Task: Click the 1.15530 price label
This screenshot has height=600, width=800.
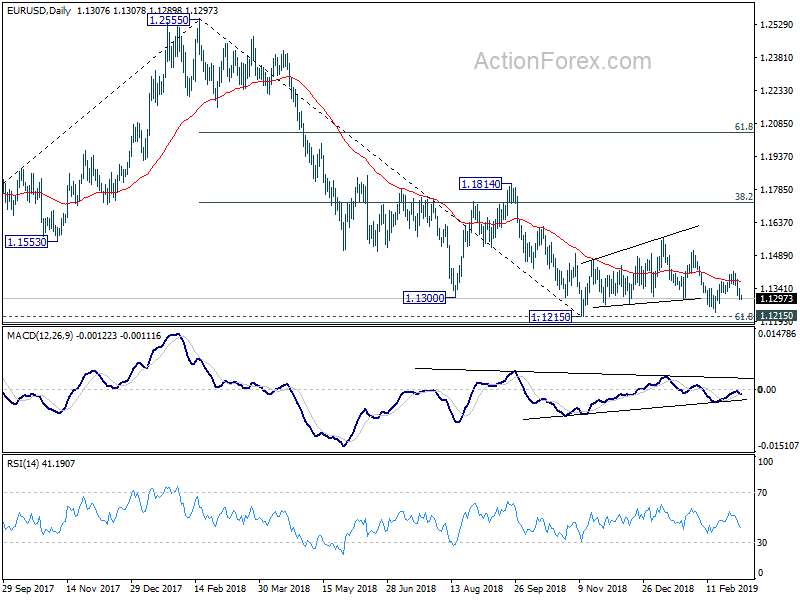Action: [x=27, y=242]
